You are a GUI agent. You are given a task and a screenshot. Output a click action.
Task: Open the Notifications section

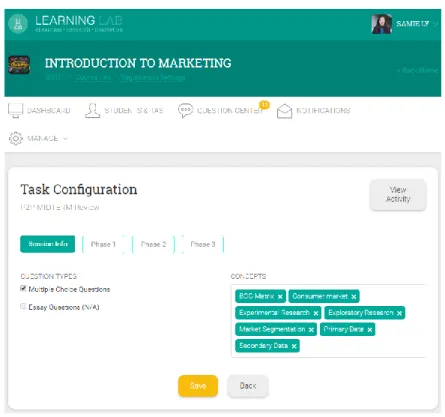[x=323, y=111]
